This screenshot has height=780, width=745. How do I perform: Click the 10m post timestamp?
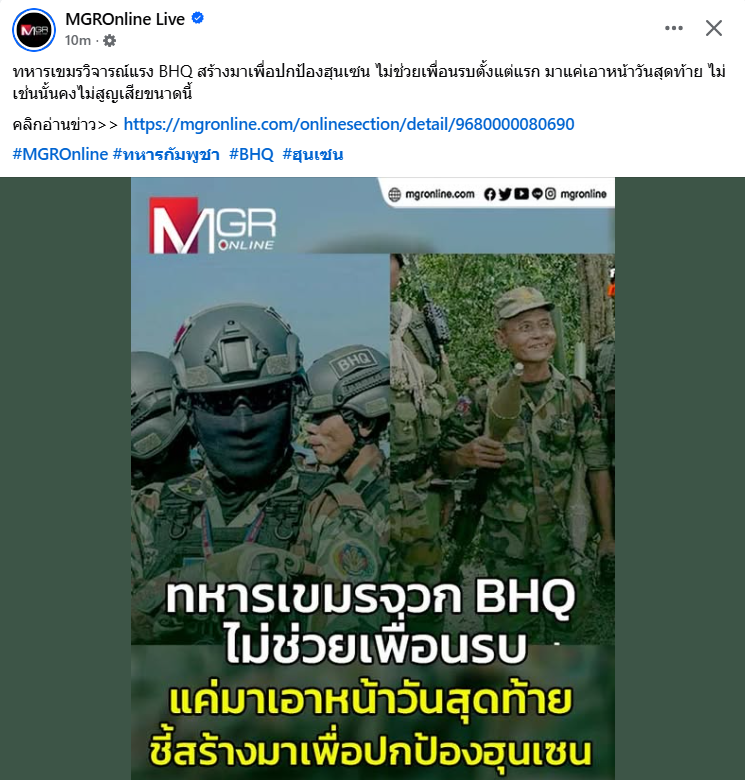(x=78, y=40)
